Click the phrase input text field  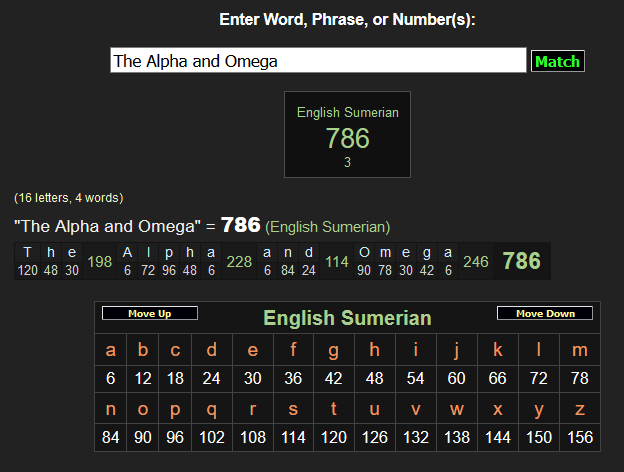(318, 61)
